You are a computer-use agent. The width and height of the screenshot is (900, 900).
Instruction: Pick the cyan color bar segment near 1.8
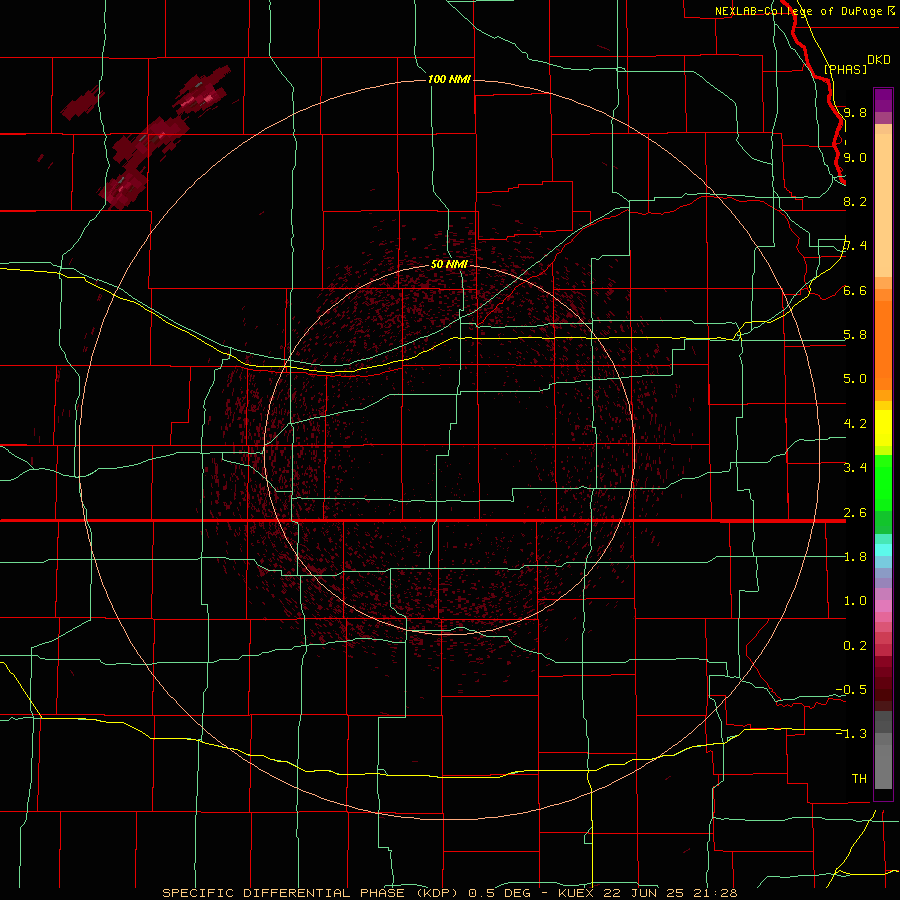[x=883, y=550]
